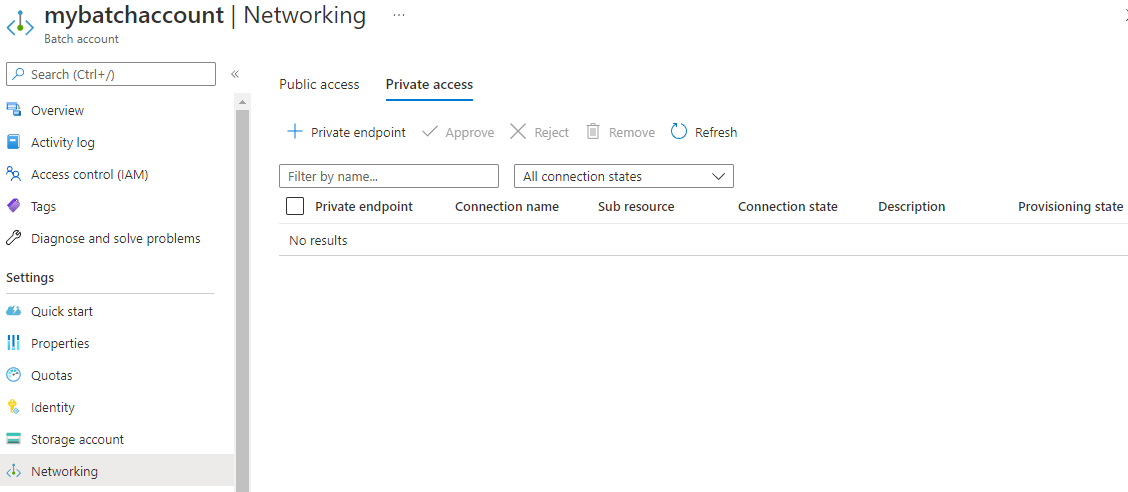
Task: Focus the Search (Ctrl+/) field
Action: click(x=111, y=74)
